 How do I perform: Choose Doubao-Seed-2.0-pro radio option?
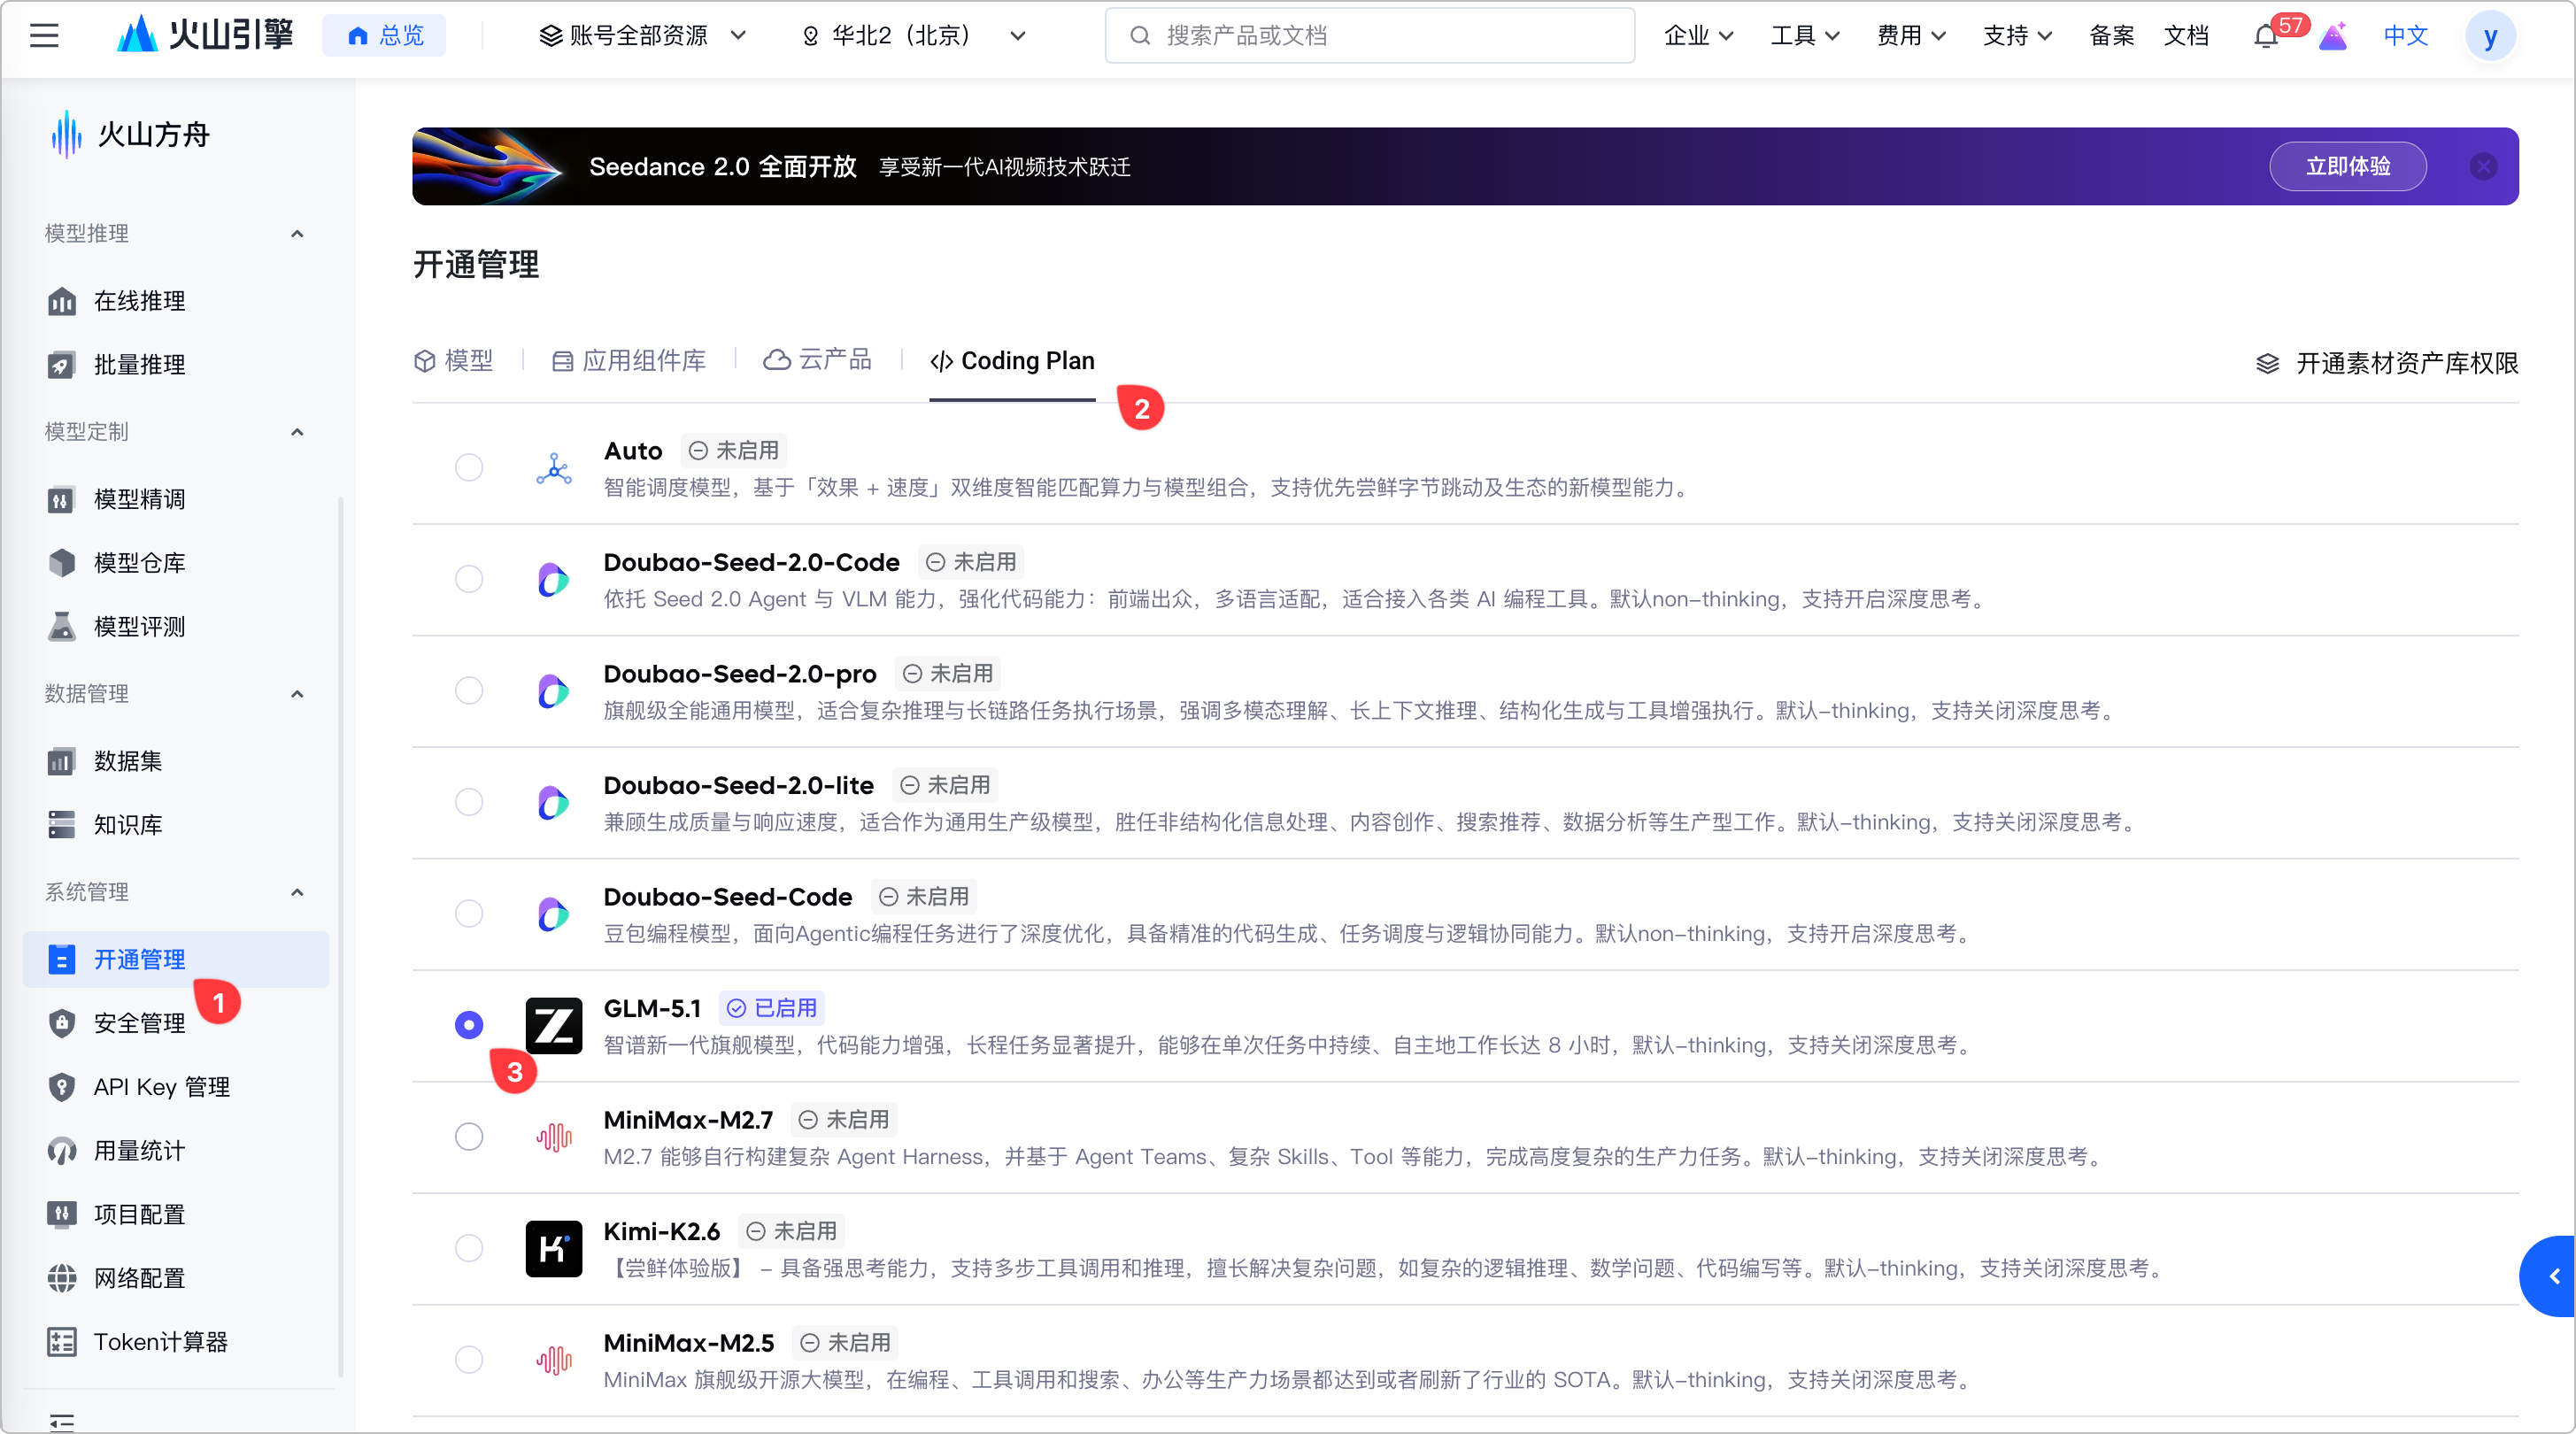(x=469, y=691)
